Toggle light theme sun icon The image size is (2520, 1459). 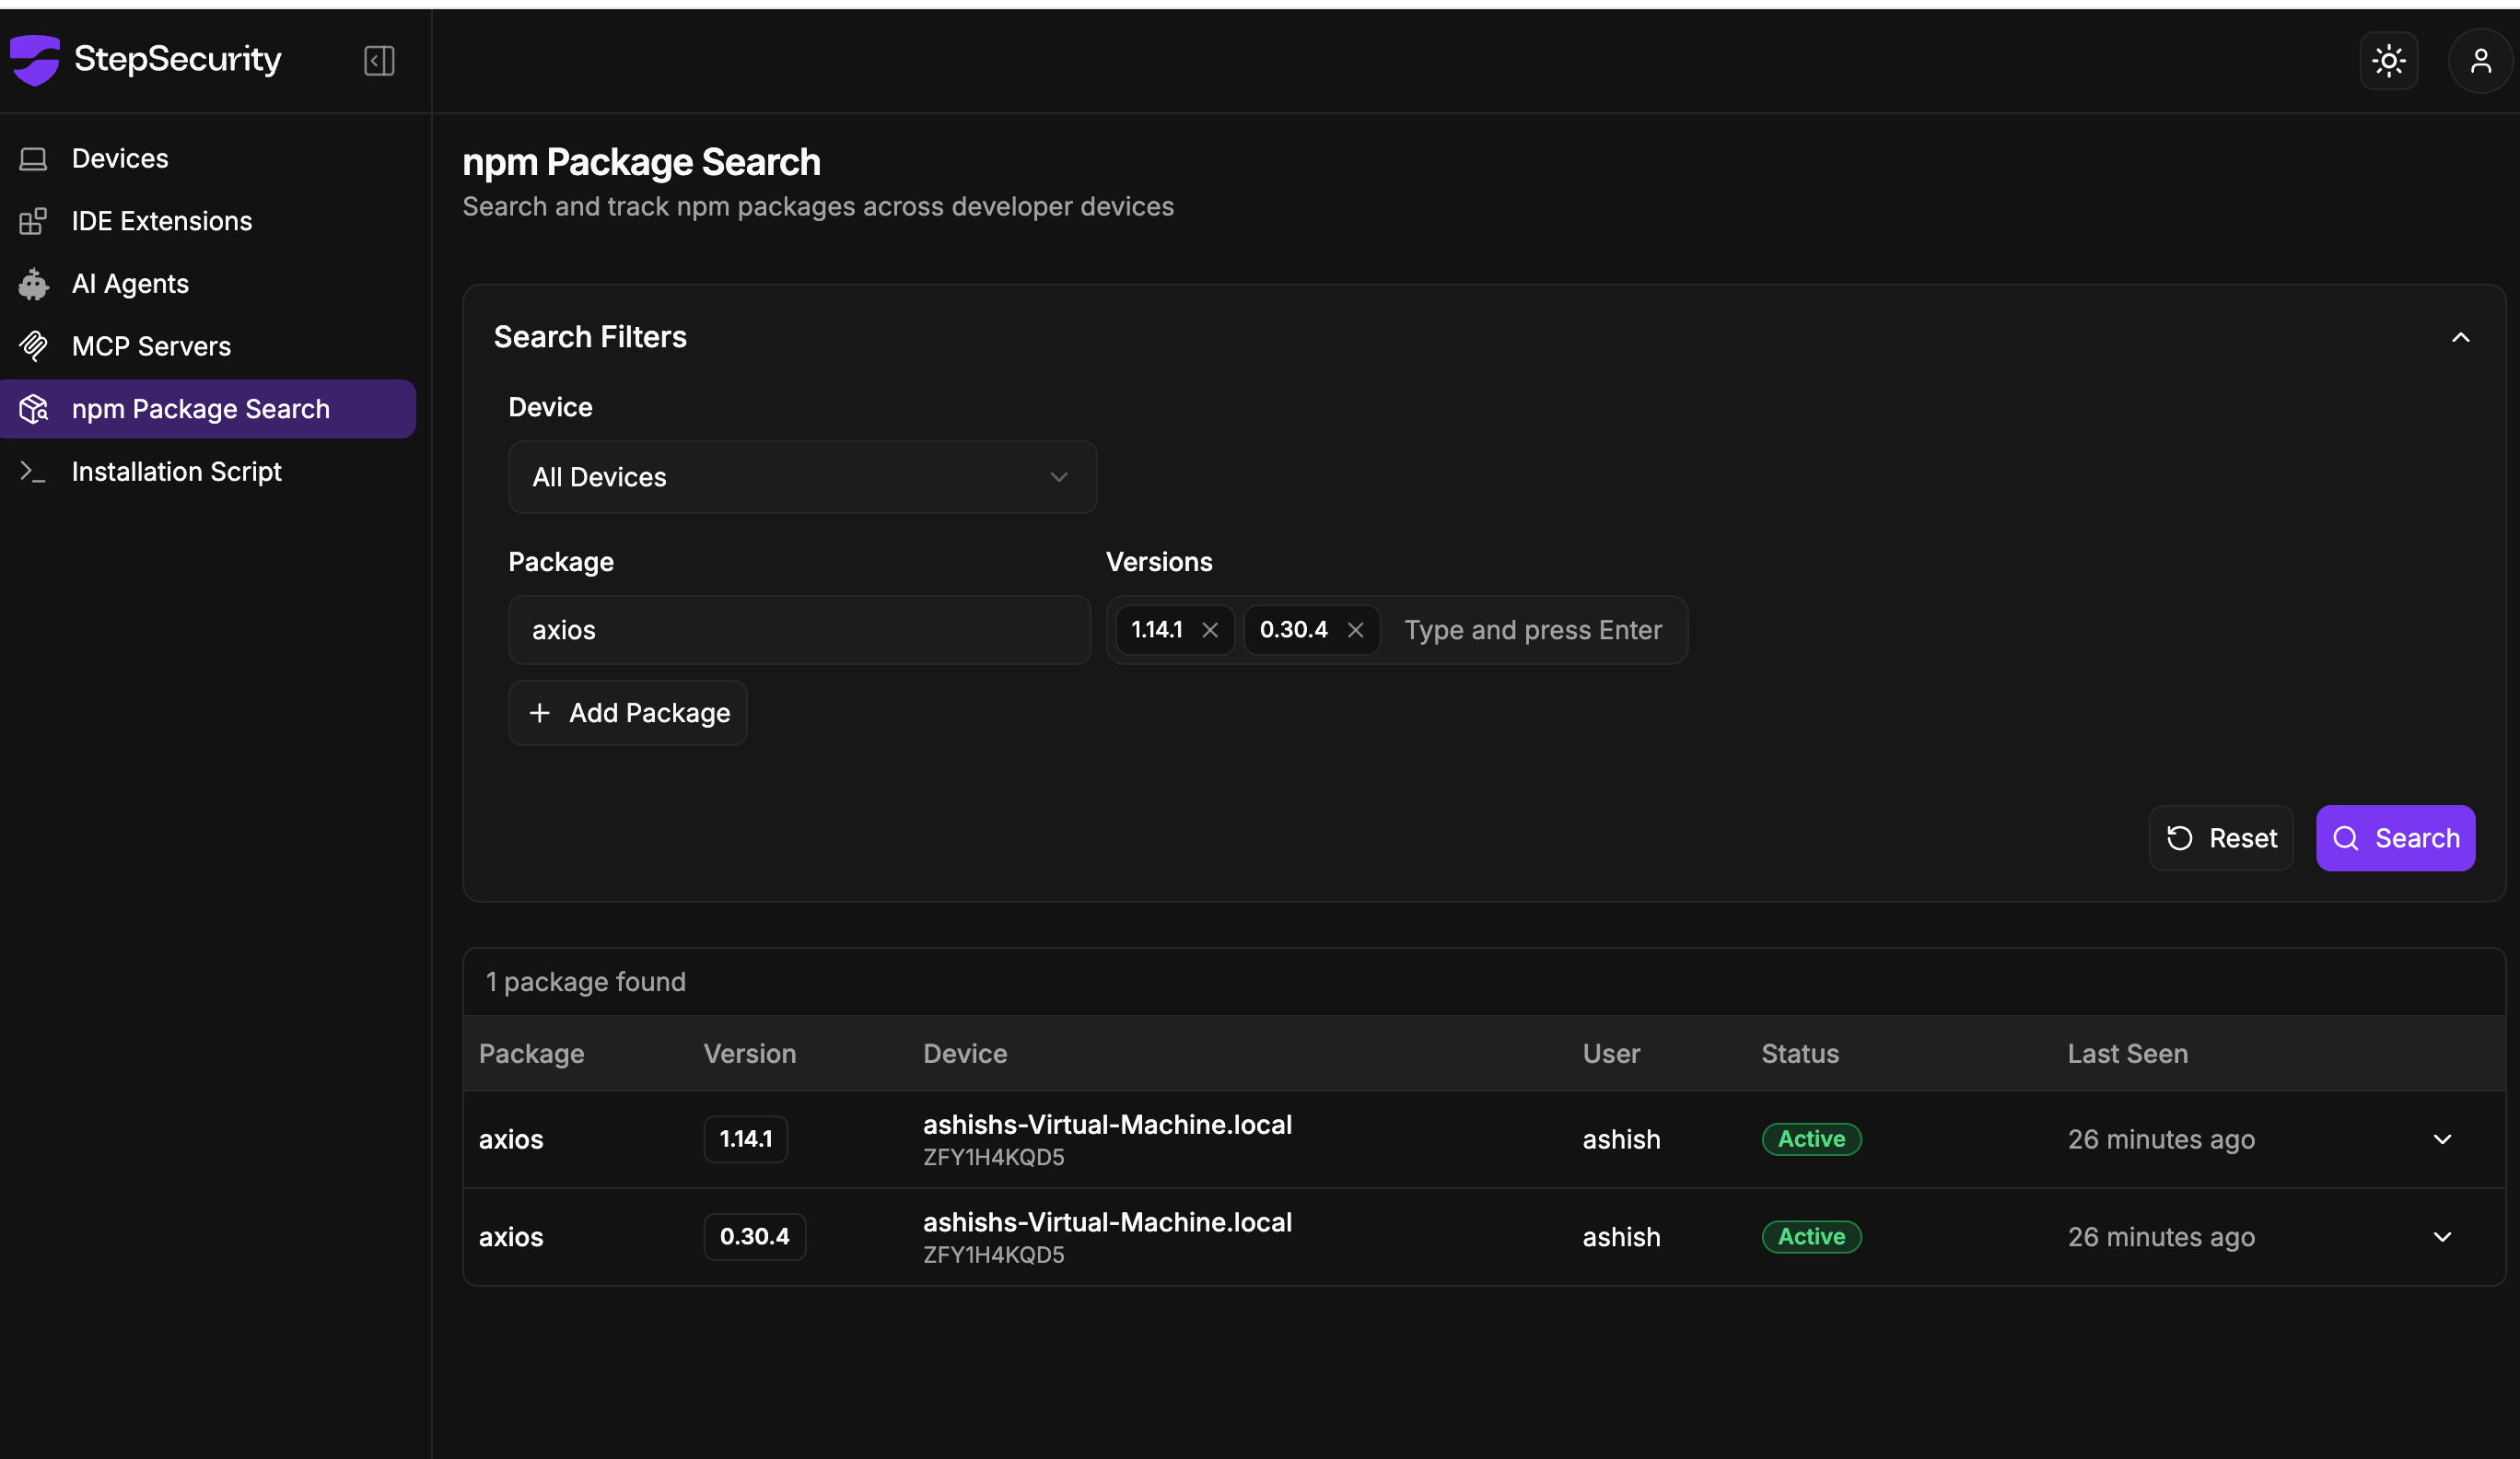pos(2388,61)
